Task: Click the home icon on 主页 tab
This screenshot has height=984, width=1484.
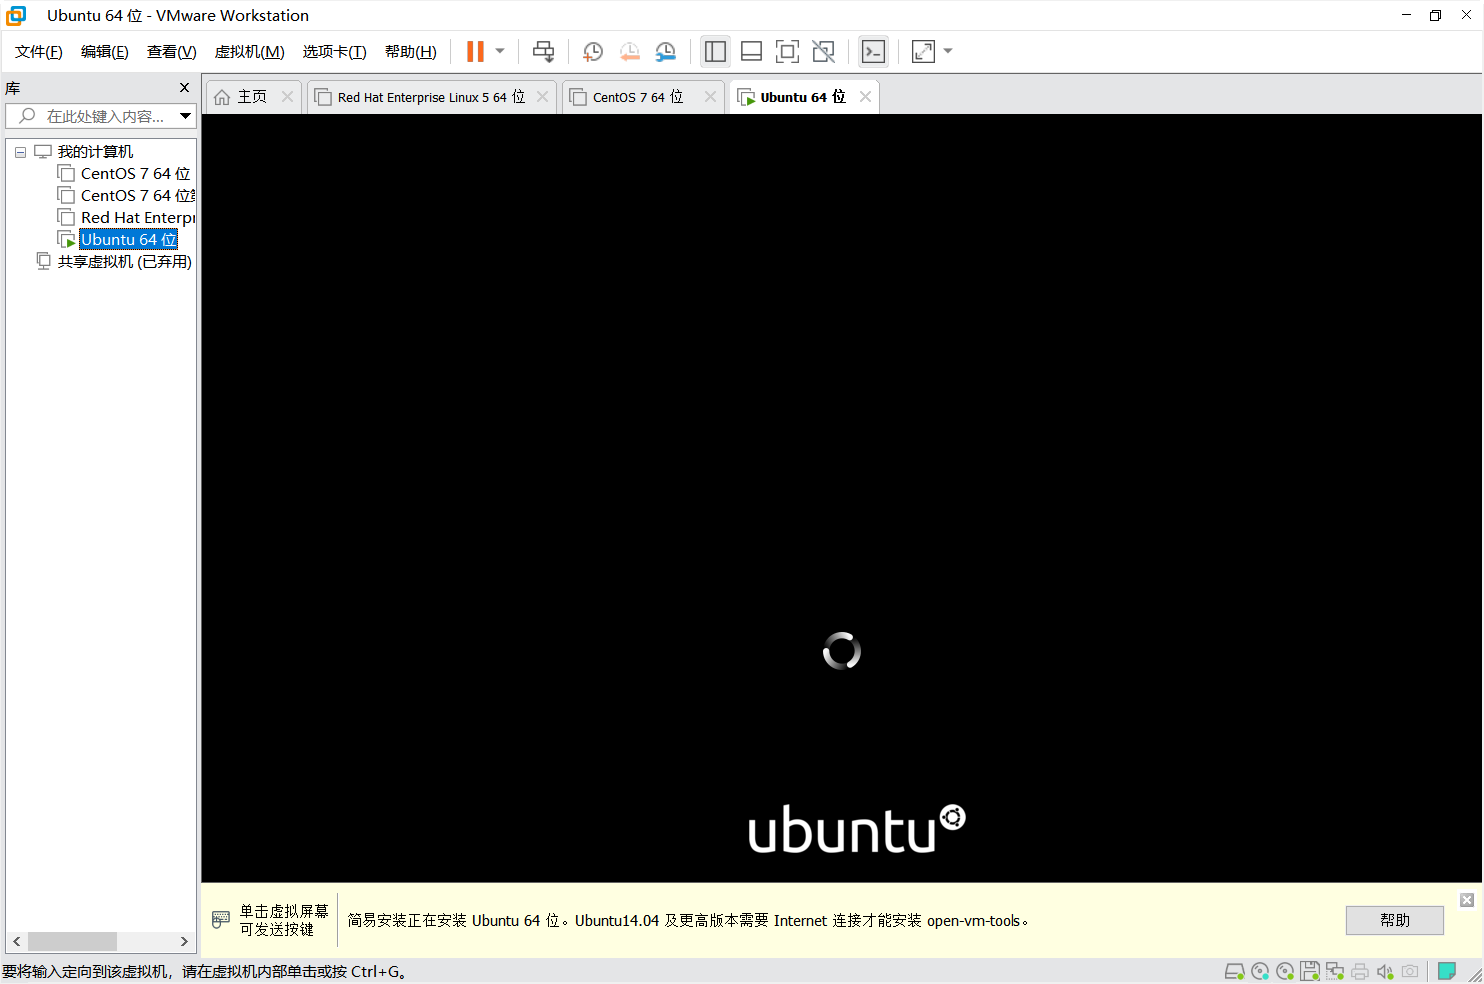Action: point(222,97)
